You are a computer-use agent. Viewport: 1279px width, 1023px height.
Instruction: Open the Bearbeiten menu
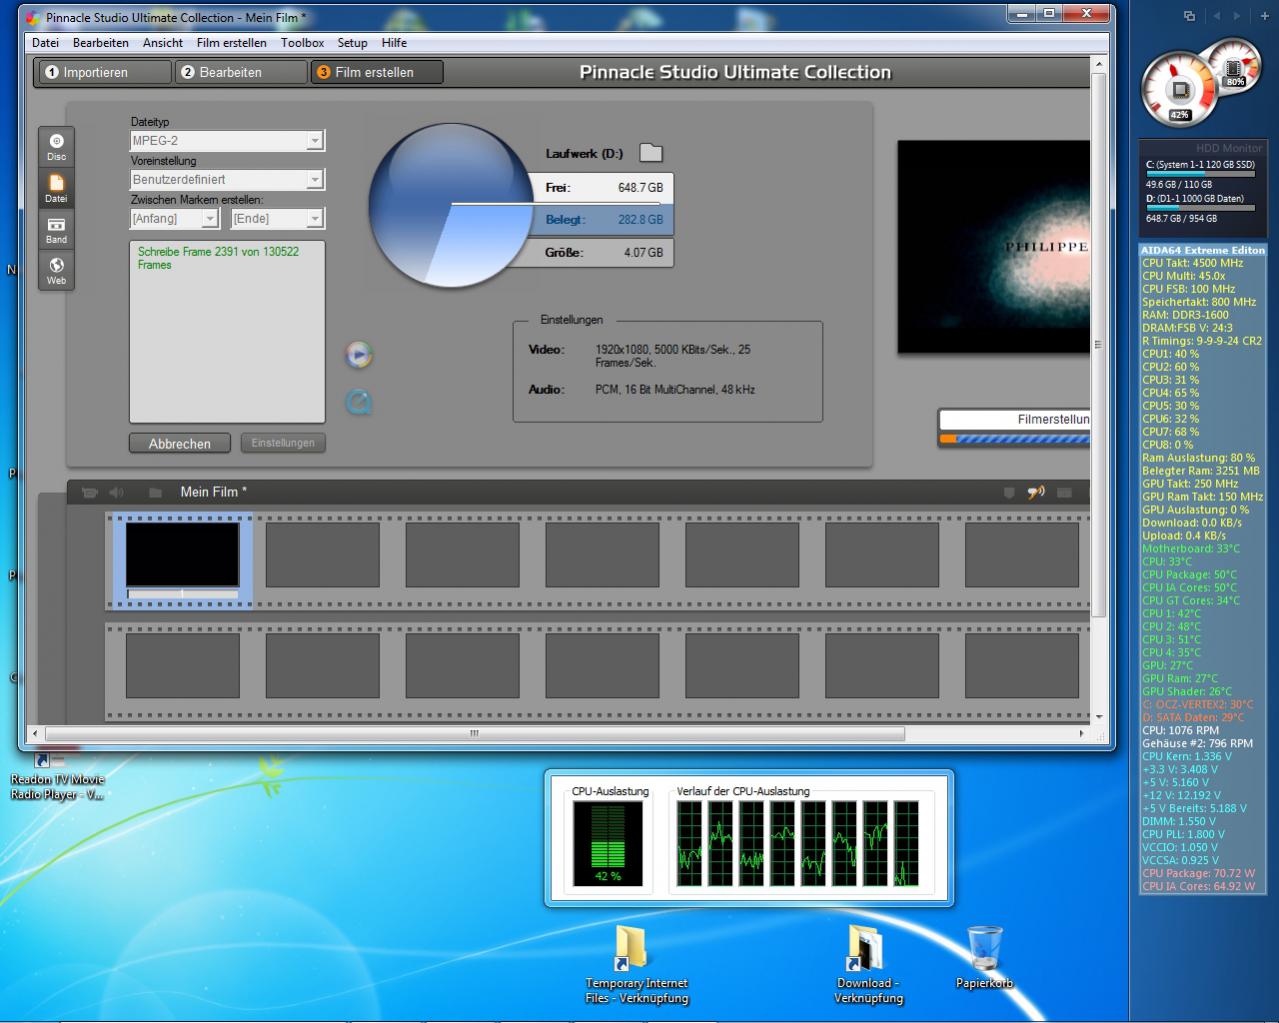tap(100, 43)
